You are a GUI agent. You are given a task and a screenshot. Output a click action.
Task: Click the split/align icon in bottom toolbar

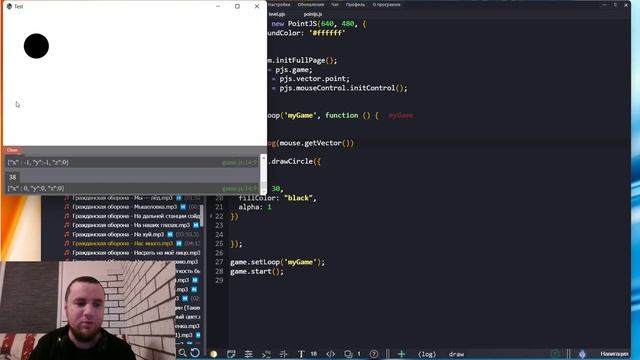point(284,354)
